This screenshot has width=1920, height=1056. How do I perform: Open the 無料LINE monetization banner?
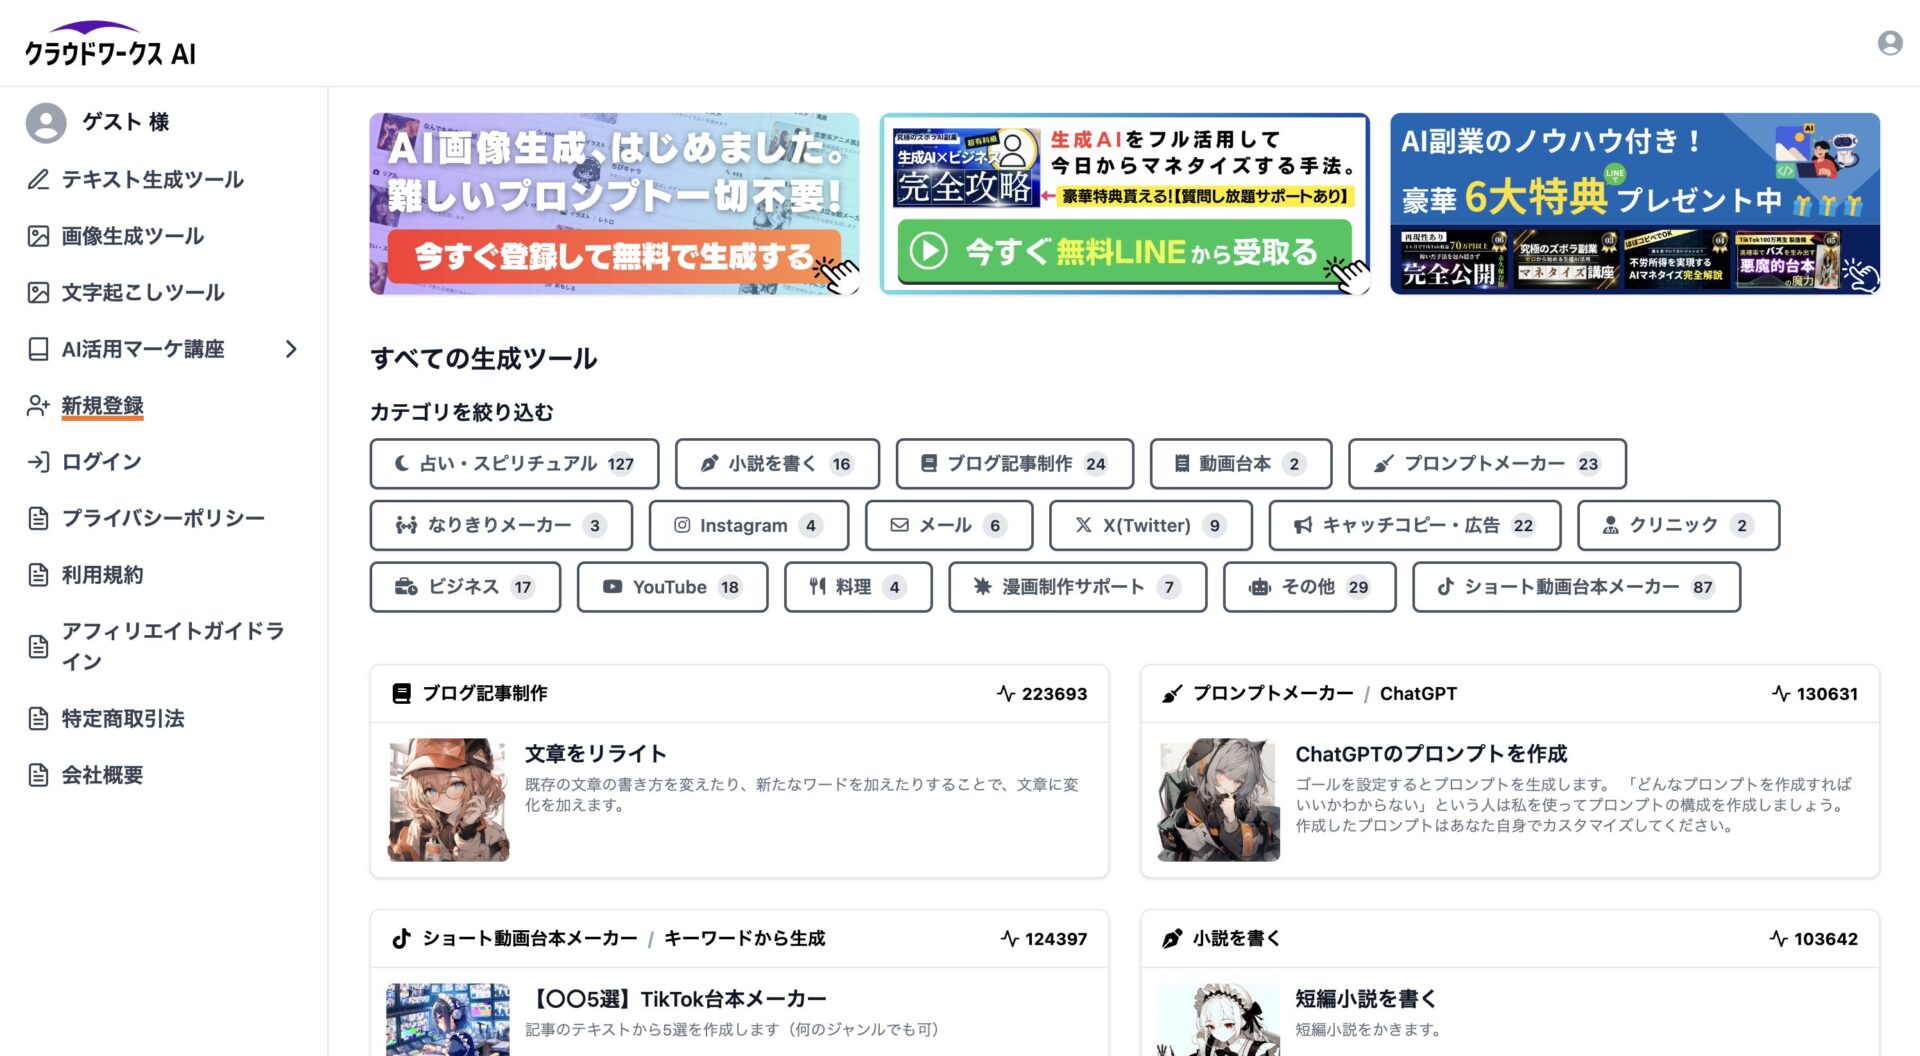point(1124,204)
